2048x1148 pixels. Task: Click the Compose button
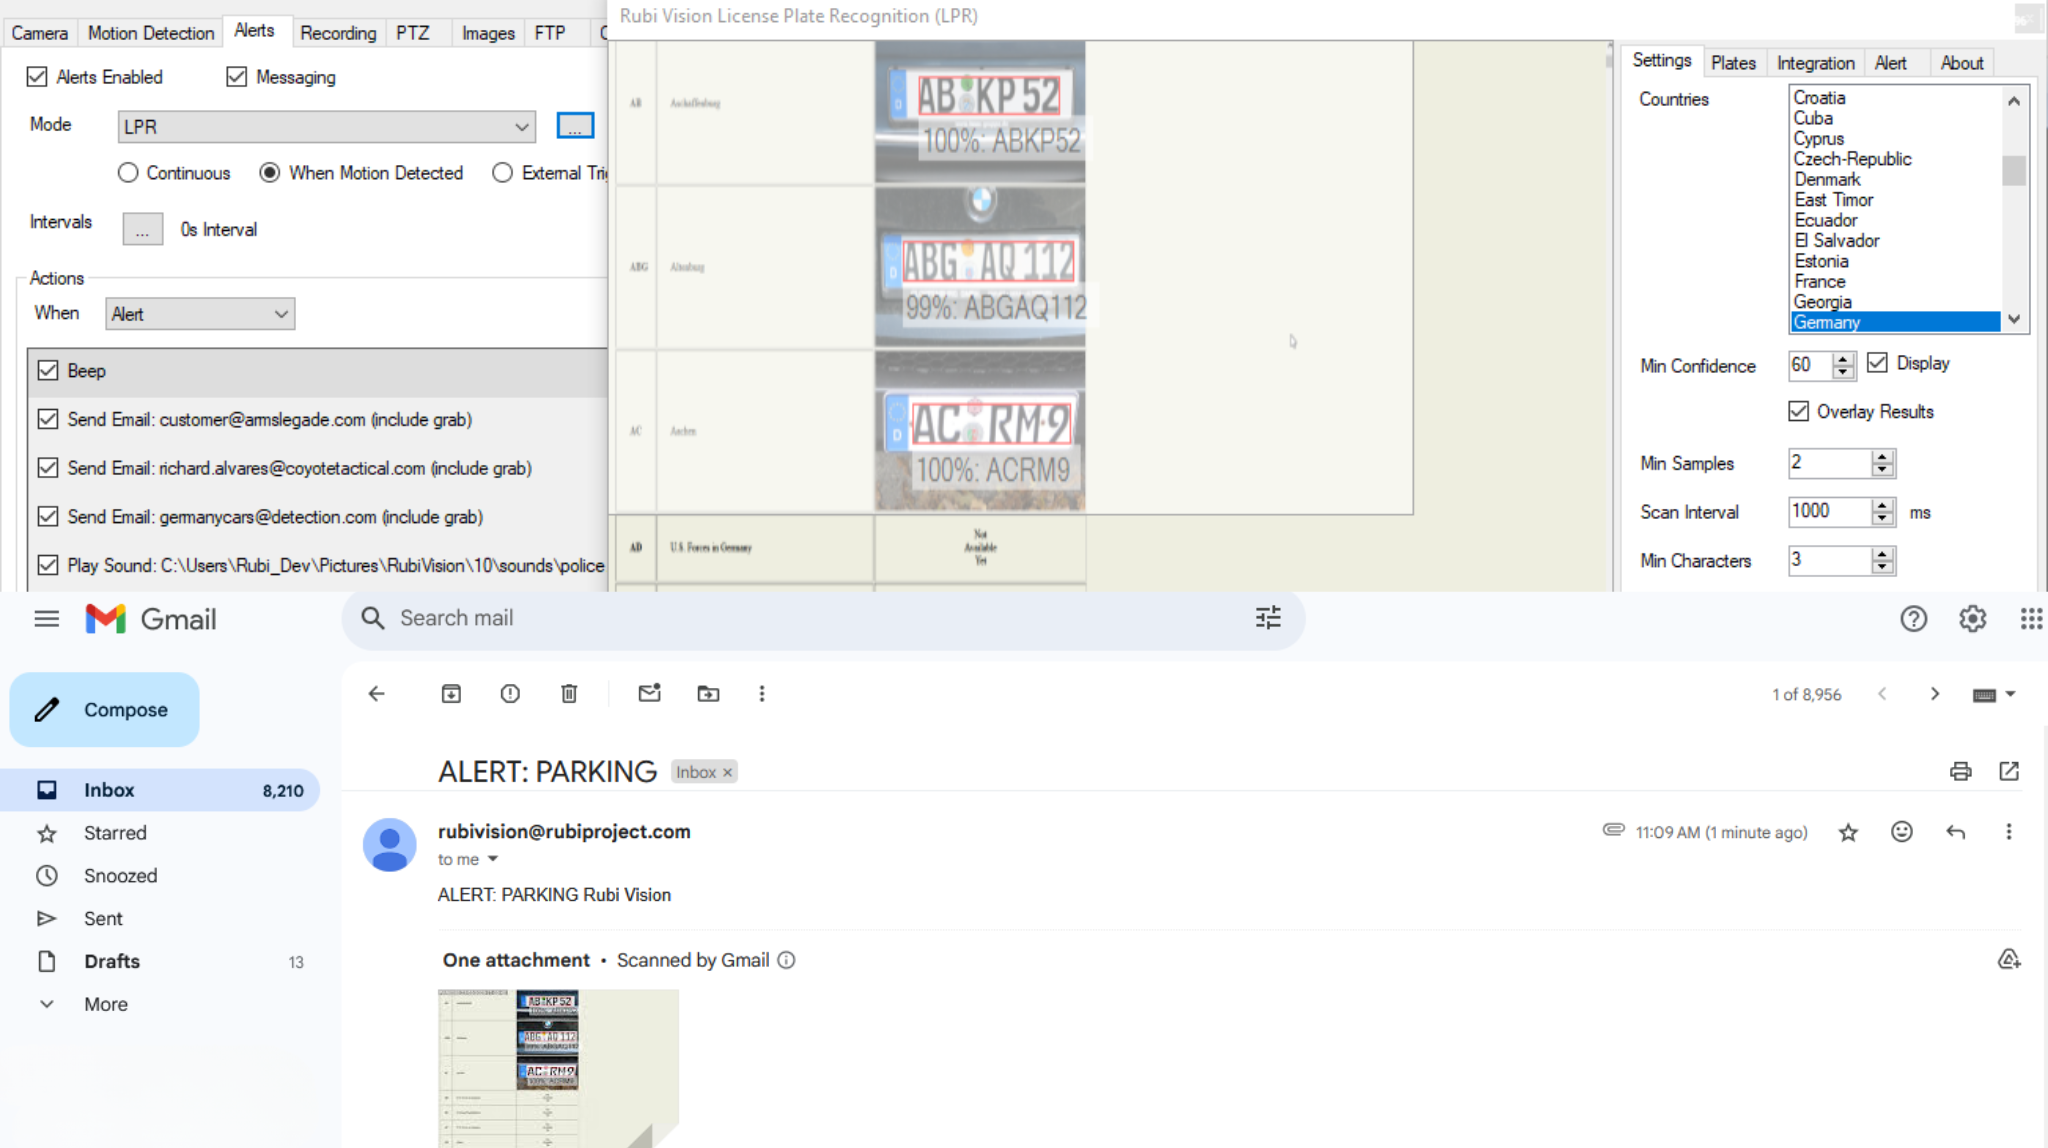click(x=104, y=710)
